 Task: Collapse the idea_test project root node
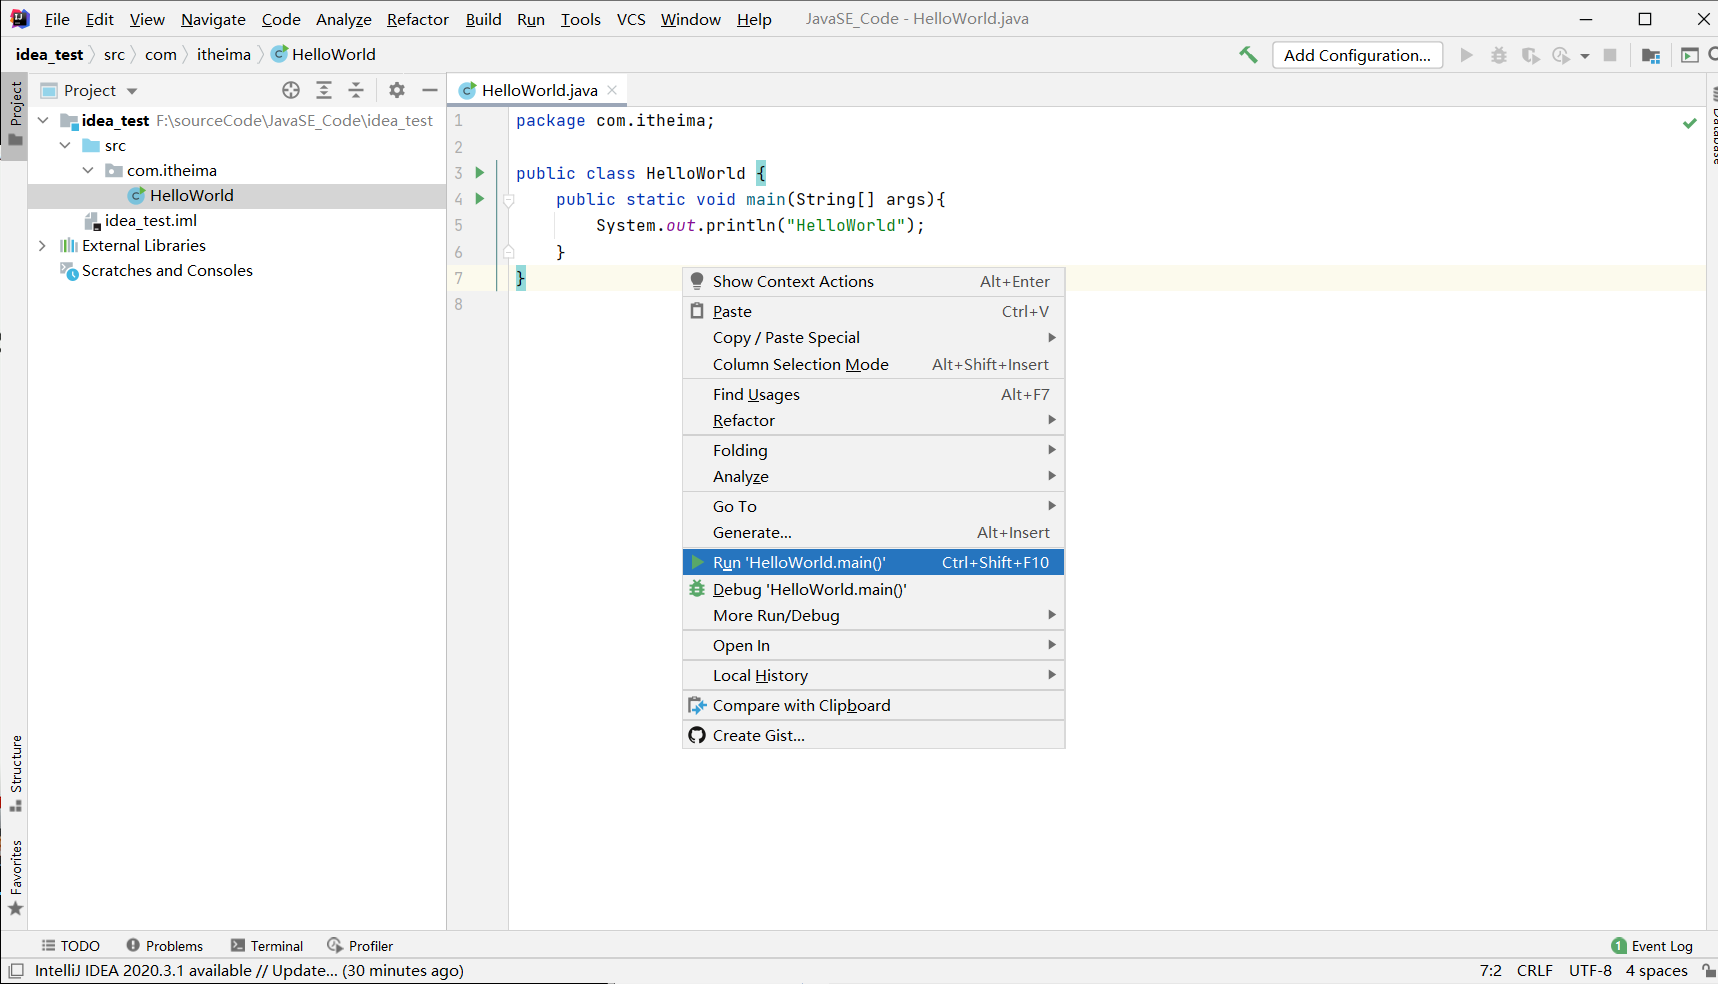coord(43,120)
